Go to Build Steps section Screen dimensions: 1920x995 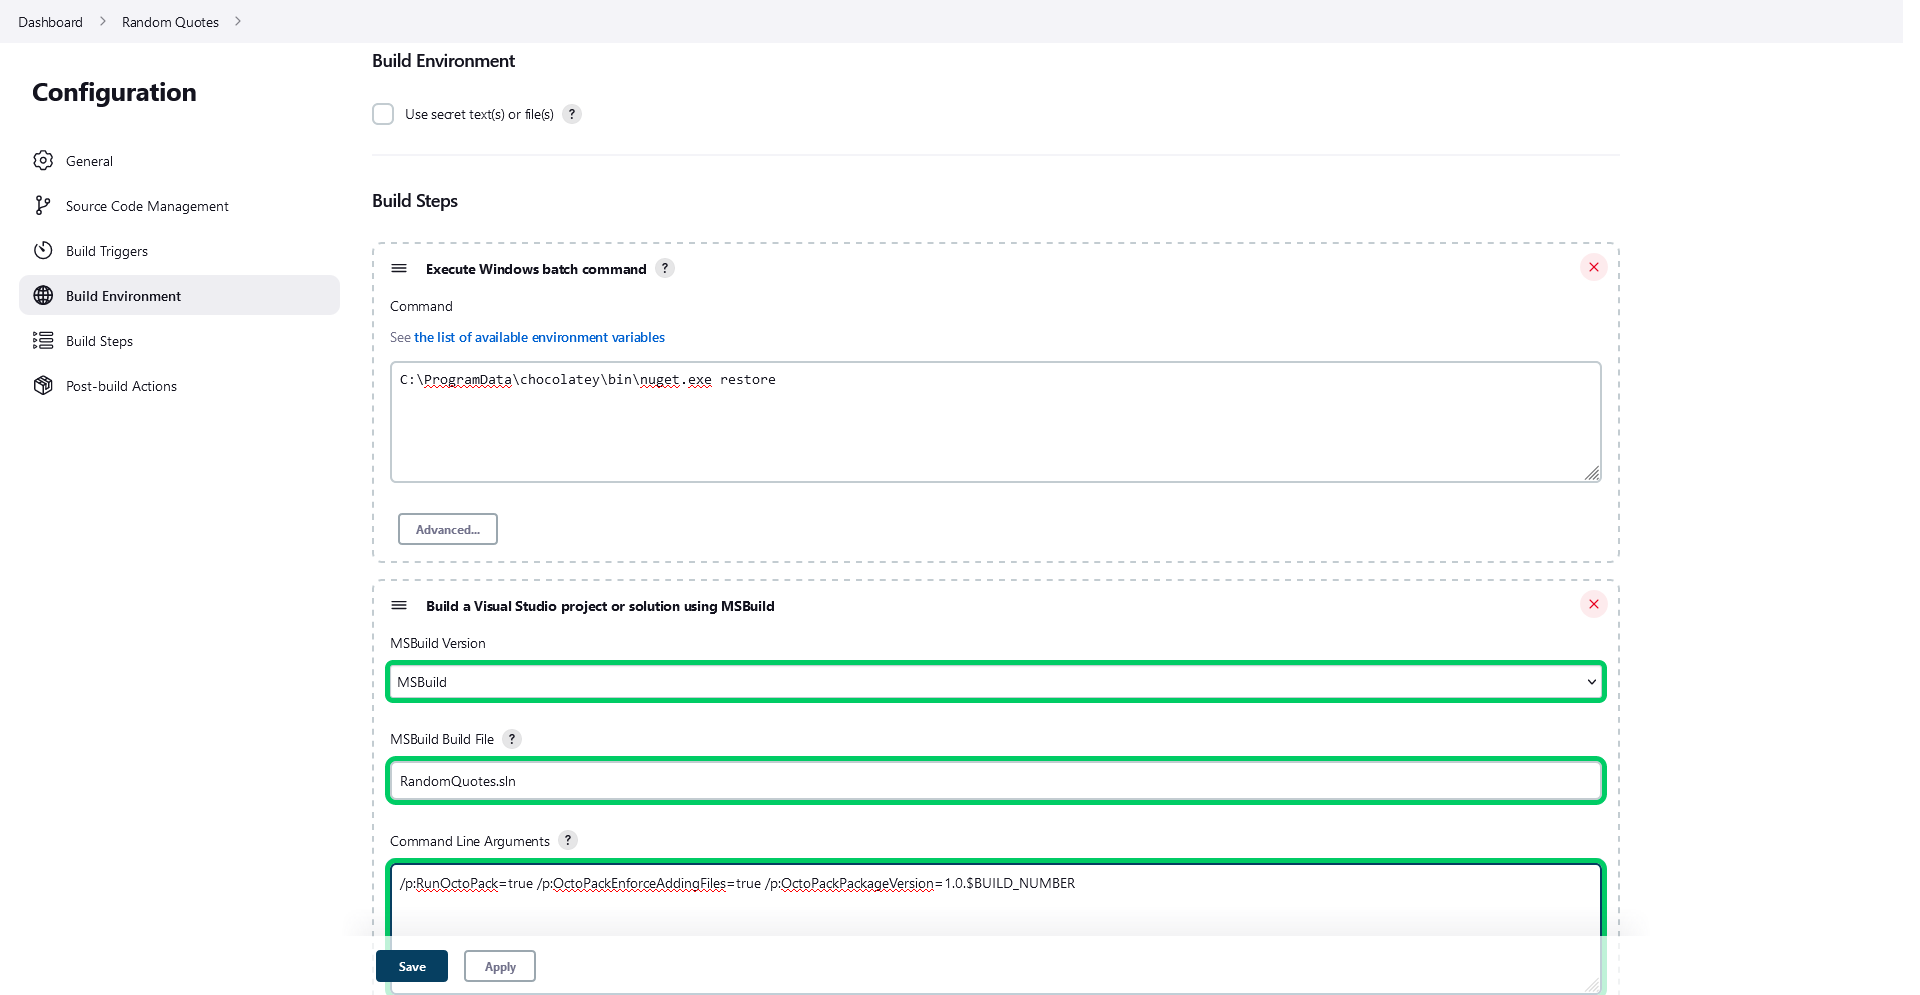(180, 340)
